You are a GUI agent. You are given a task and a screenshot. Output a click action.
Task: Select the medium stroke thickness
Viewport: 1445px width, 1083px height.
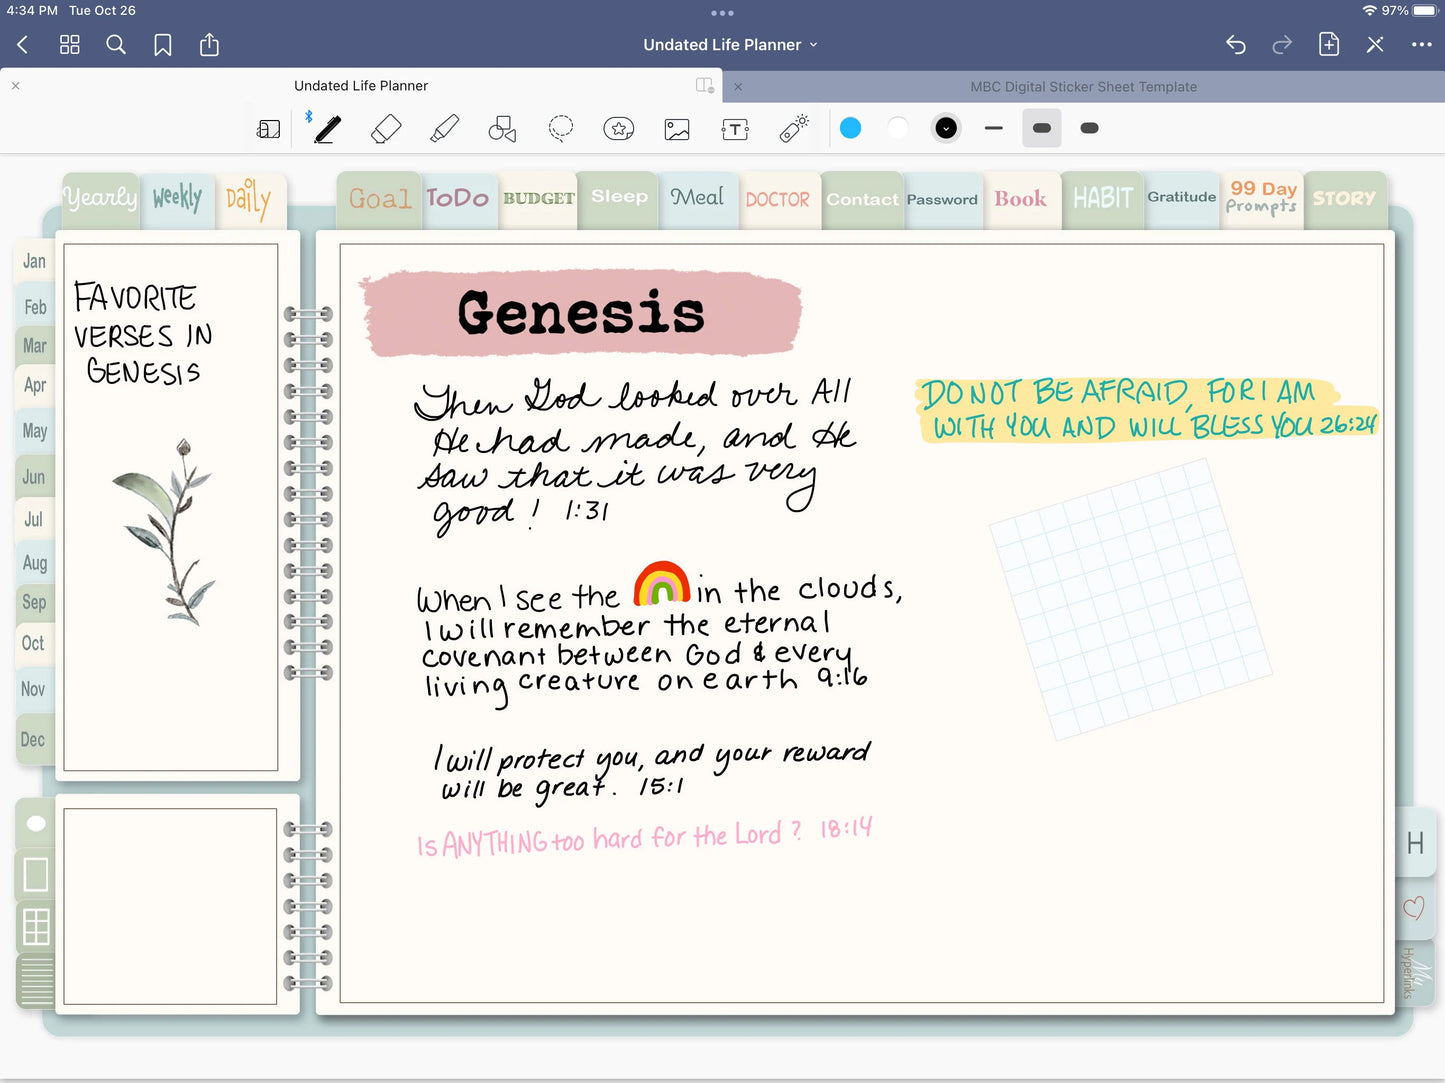pyautogui.click(x=1041, y=128)
